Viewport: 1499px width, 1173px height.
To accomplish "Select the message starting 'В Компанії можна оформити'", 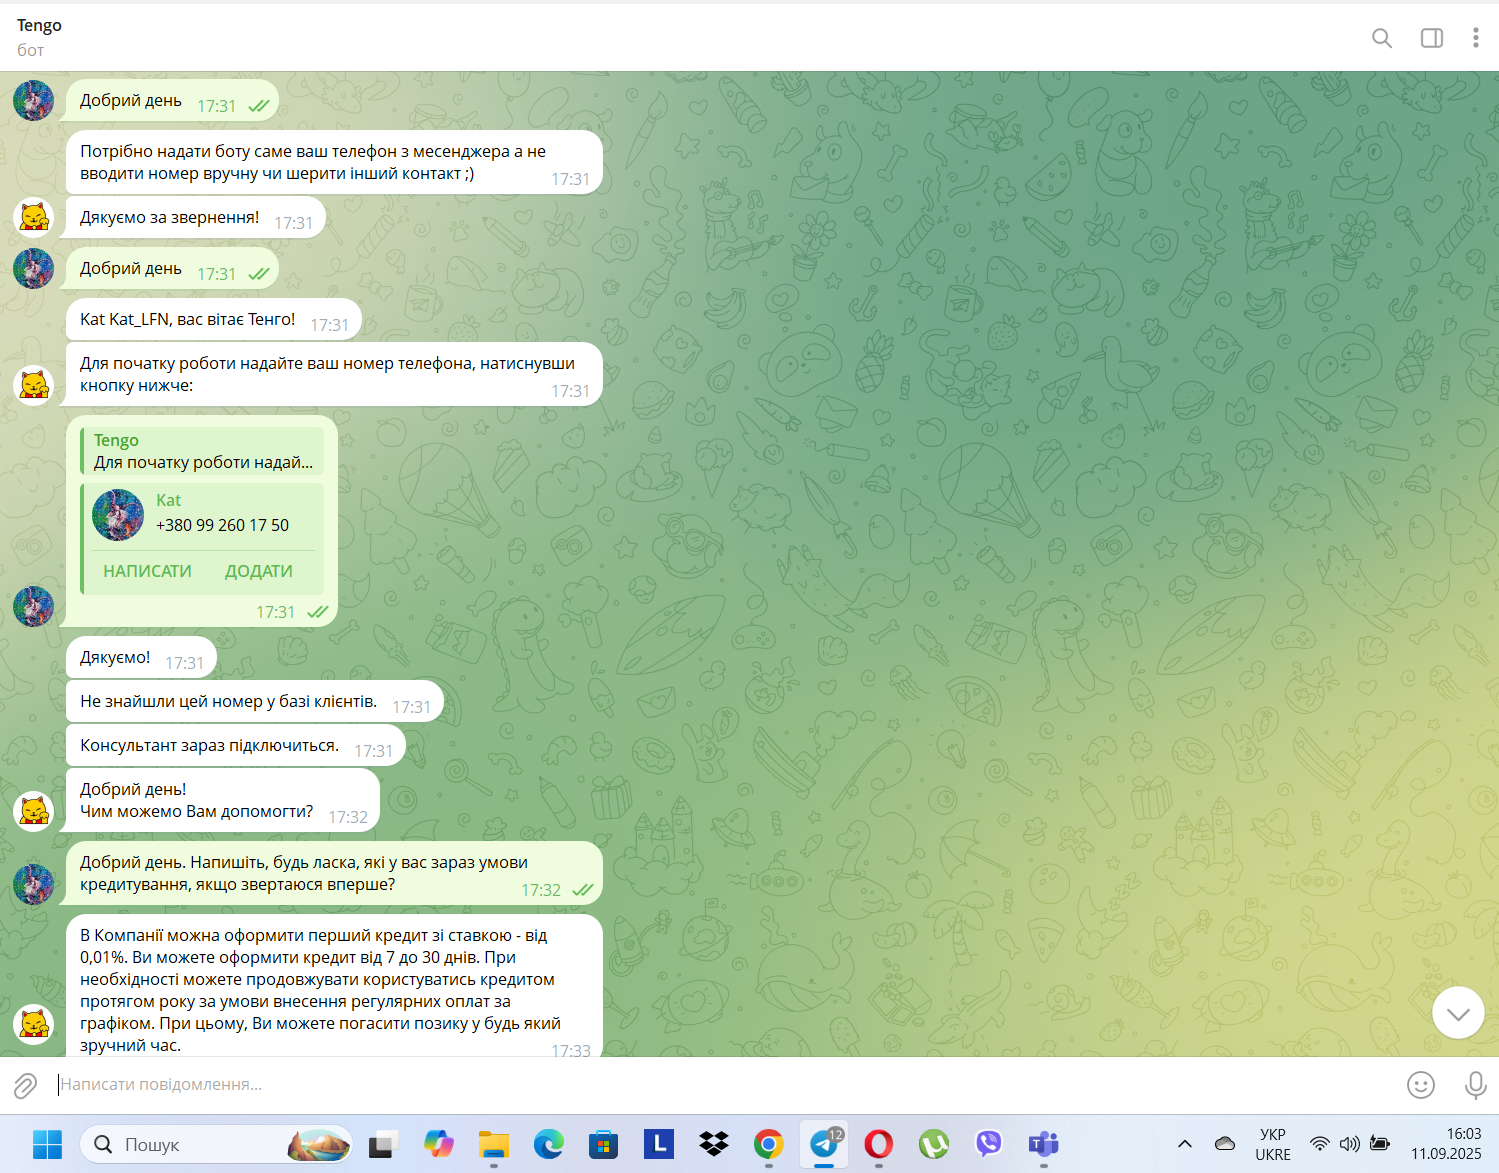I will point(334,987).
